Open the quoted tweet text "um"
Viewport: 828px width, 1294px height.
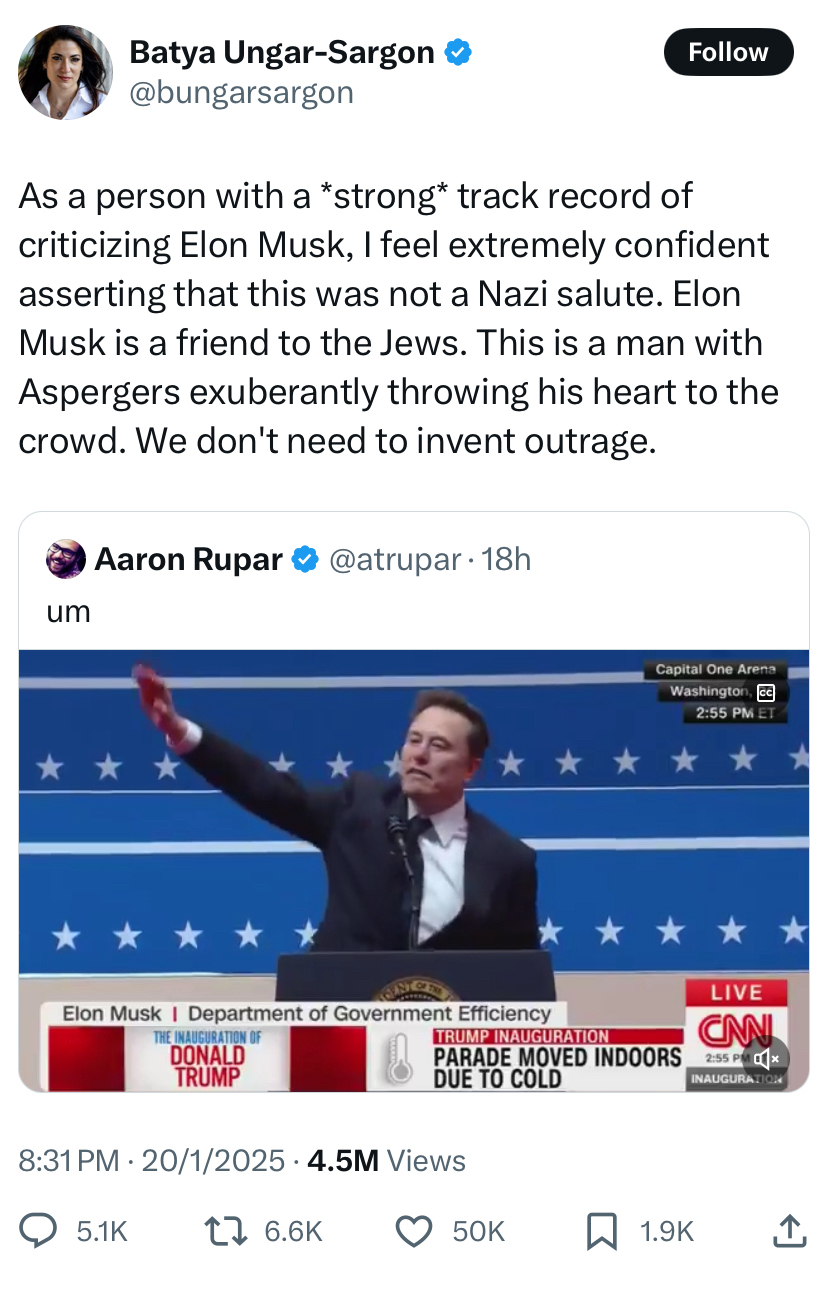69,611
